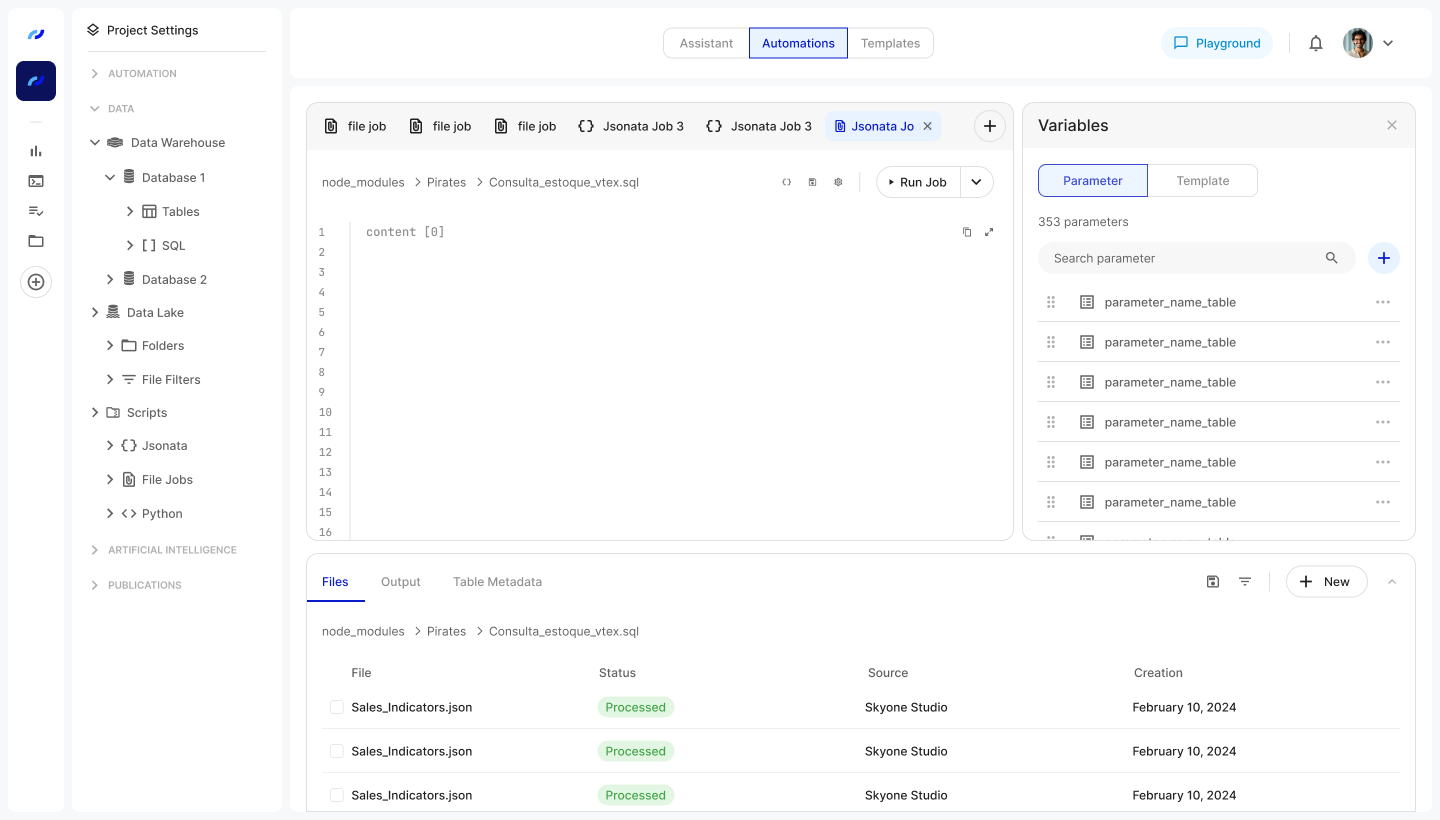This screenshot has width=1440, height=820.
Task: Check the second Sales_Indicators.json row checkbox
Action: (x=337, y=751)
